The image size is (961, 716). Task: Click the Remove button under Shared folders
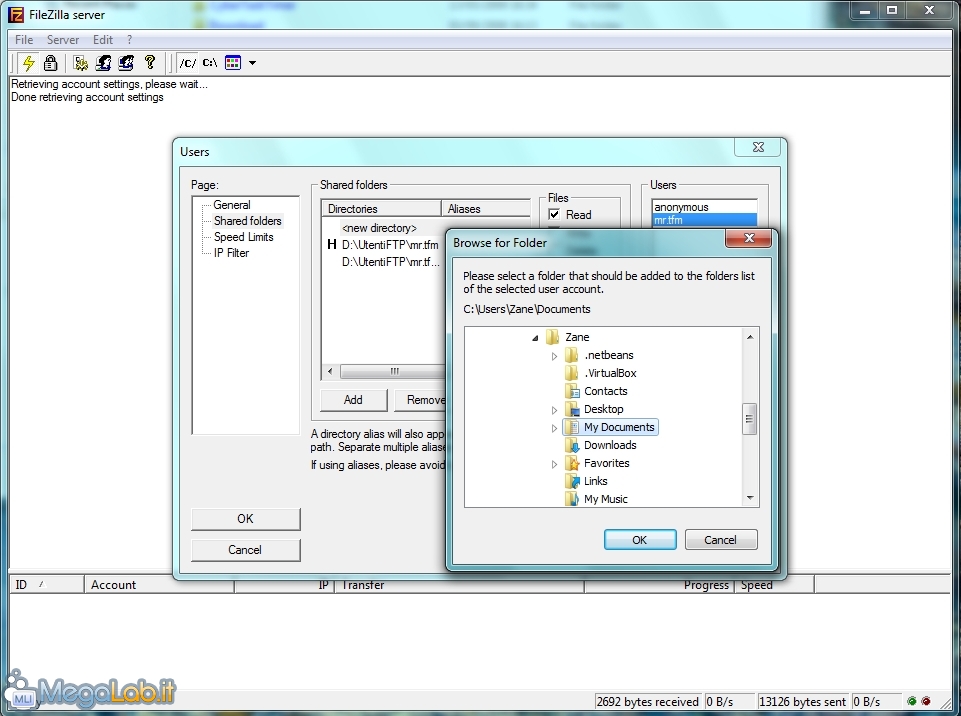pos(421,400)
